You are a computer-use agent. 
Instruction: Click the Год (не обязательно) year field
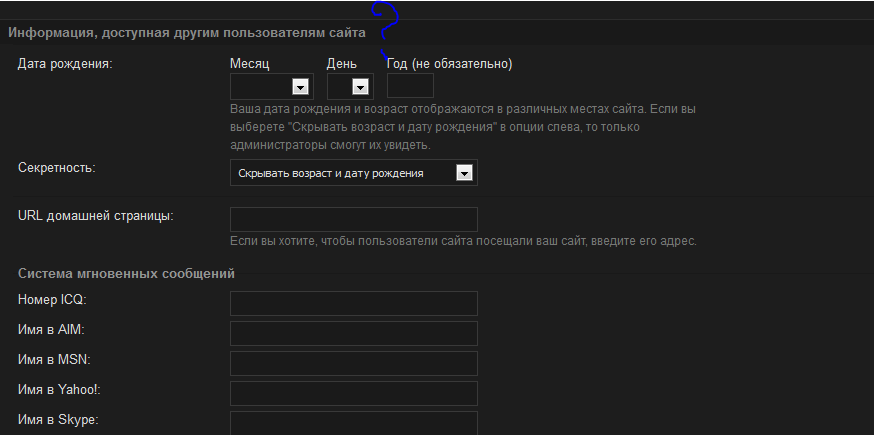(410, 86)
